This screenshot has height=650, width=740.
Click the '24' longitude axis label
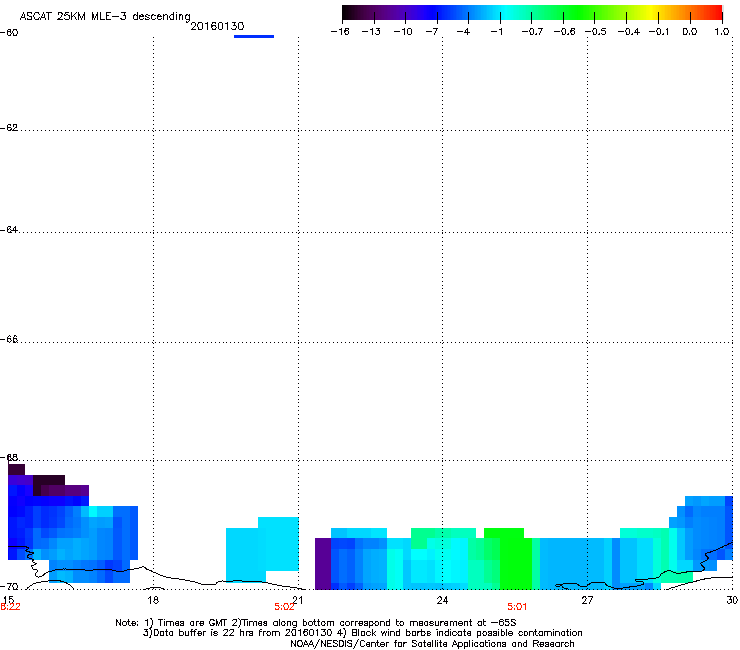[442, 600]
